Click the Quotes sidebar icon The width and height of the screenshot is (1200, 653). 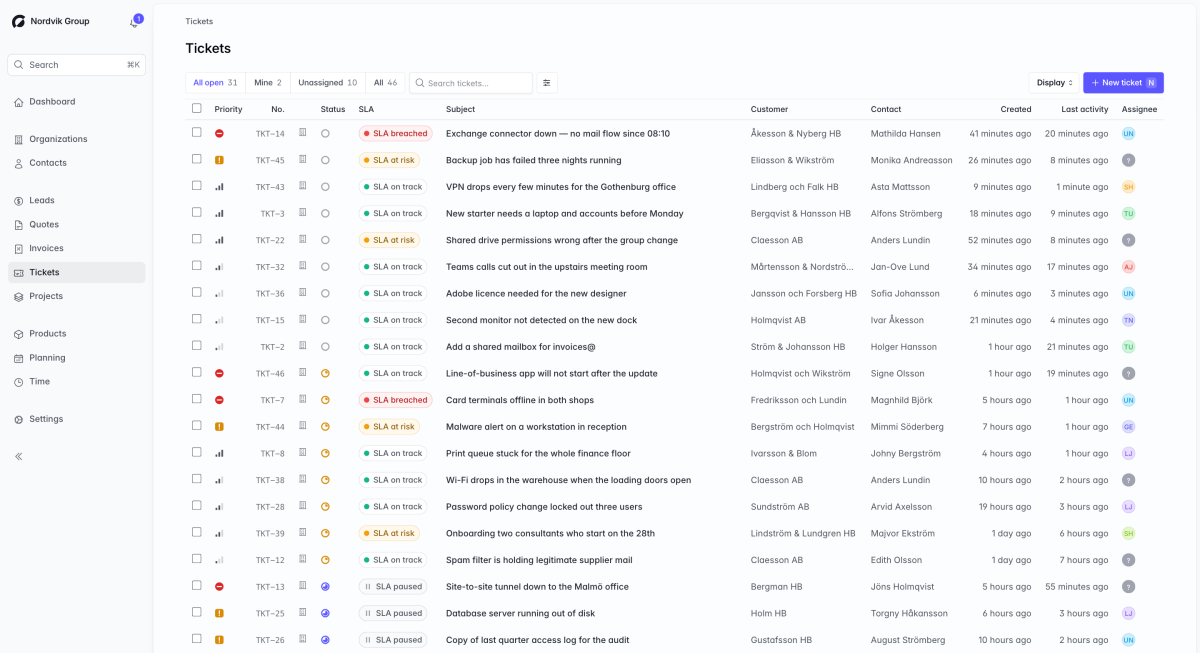[x=19, y=225]
